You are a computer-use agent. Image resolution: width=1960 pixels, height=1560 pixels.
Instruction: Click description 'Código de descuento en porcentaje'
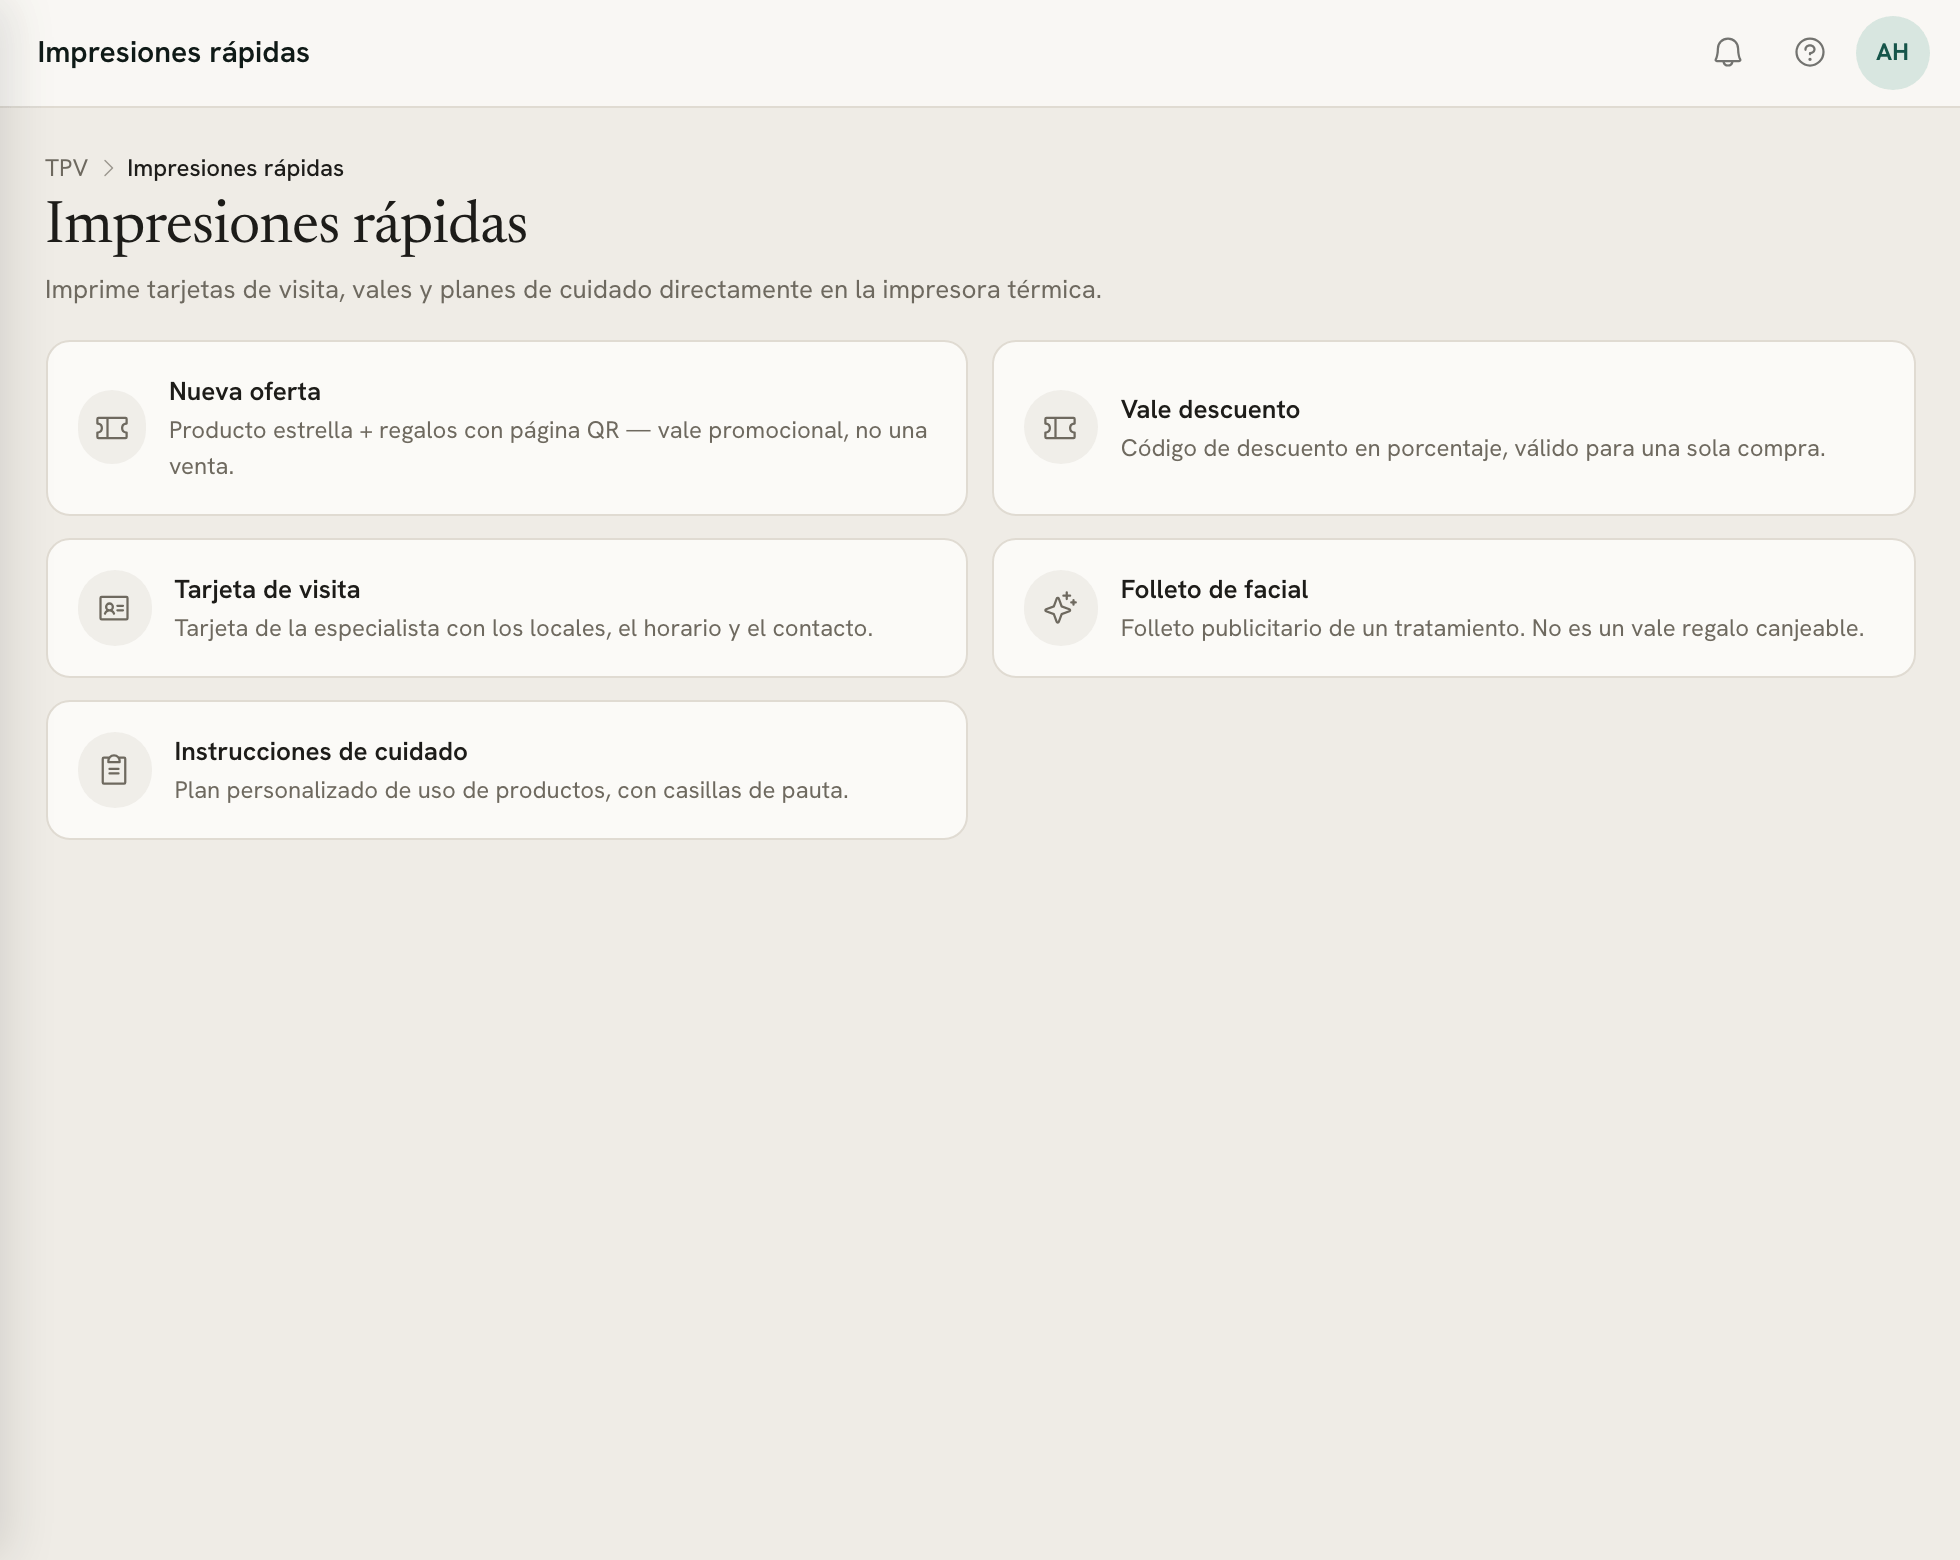1473,448
